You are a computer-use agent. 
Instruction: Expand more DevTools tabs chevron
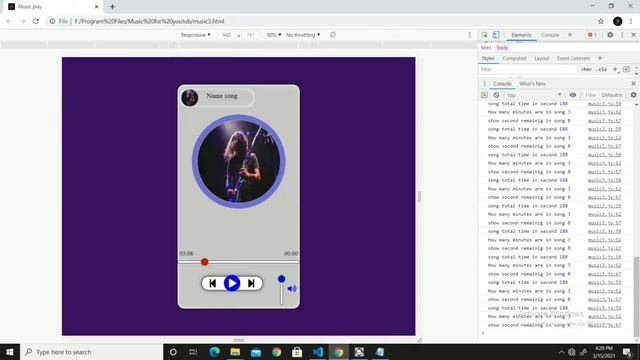(x=570, y=35)
